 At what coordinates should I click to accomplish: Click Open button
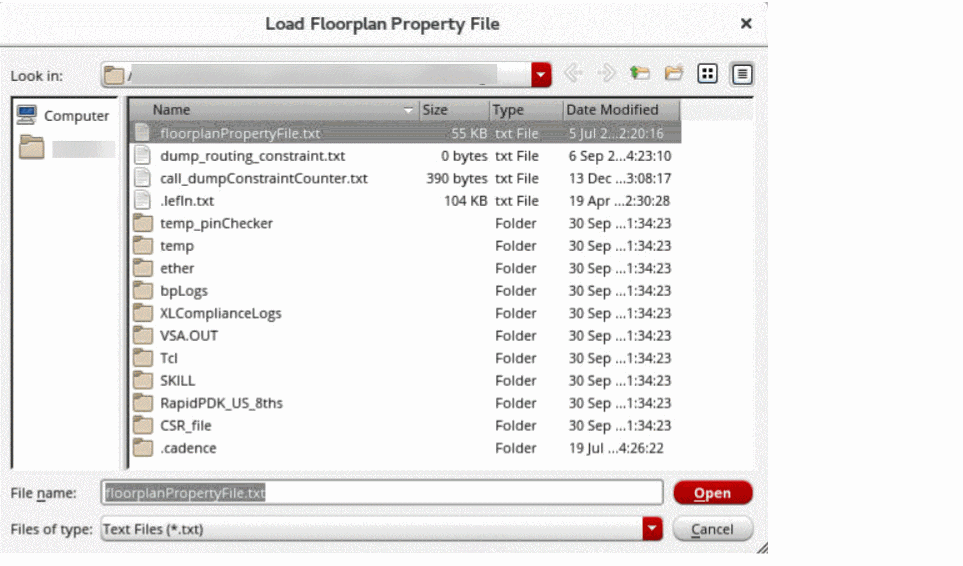pyautogui.click(x=712, y=493)
